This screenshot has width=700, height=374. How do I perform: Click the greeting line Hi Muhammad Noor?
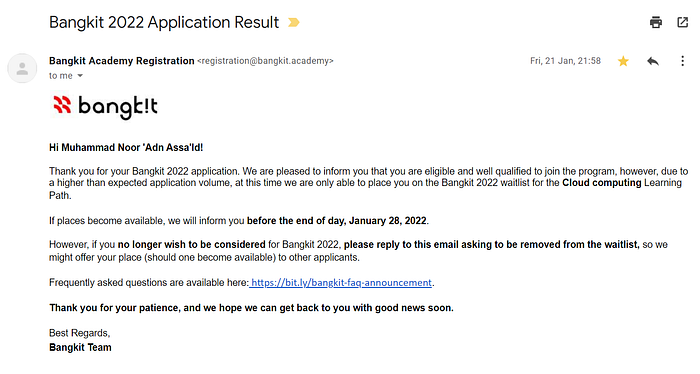point(126,148)
